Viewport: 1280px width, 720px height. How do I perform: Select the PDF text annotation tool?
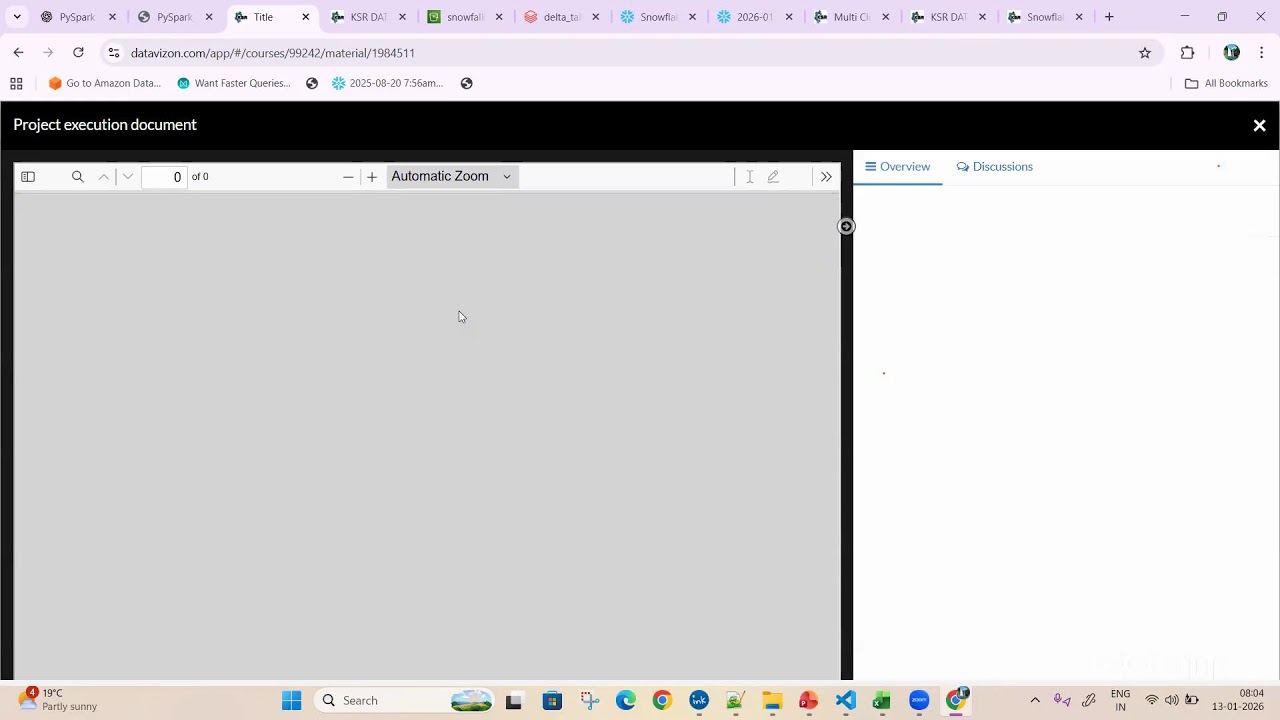click(x=749, y=177)
